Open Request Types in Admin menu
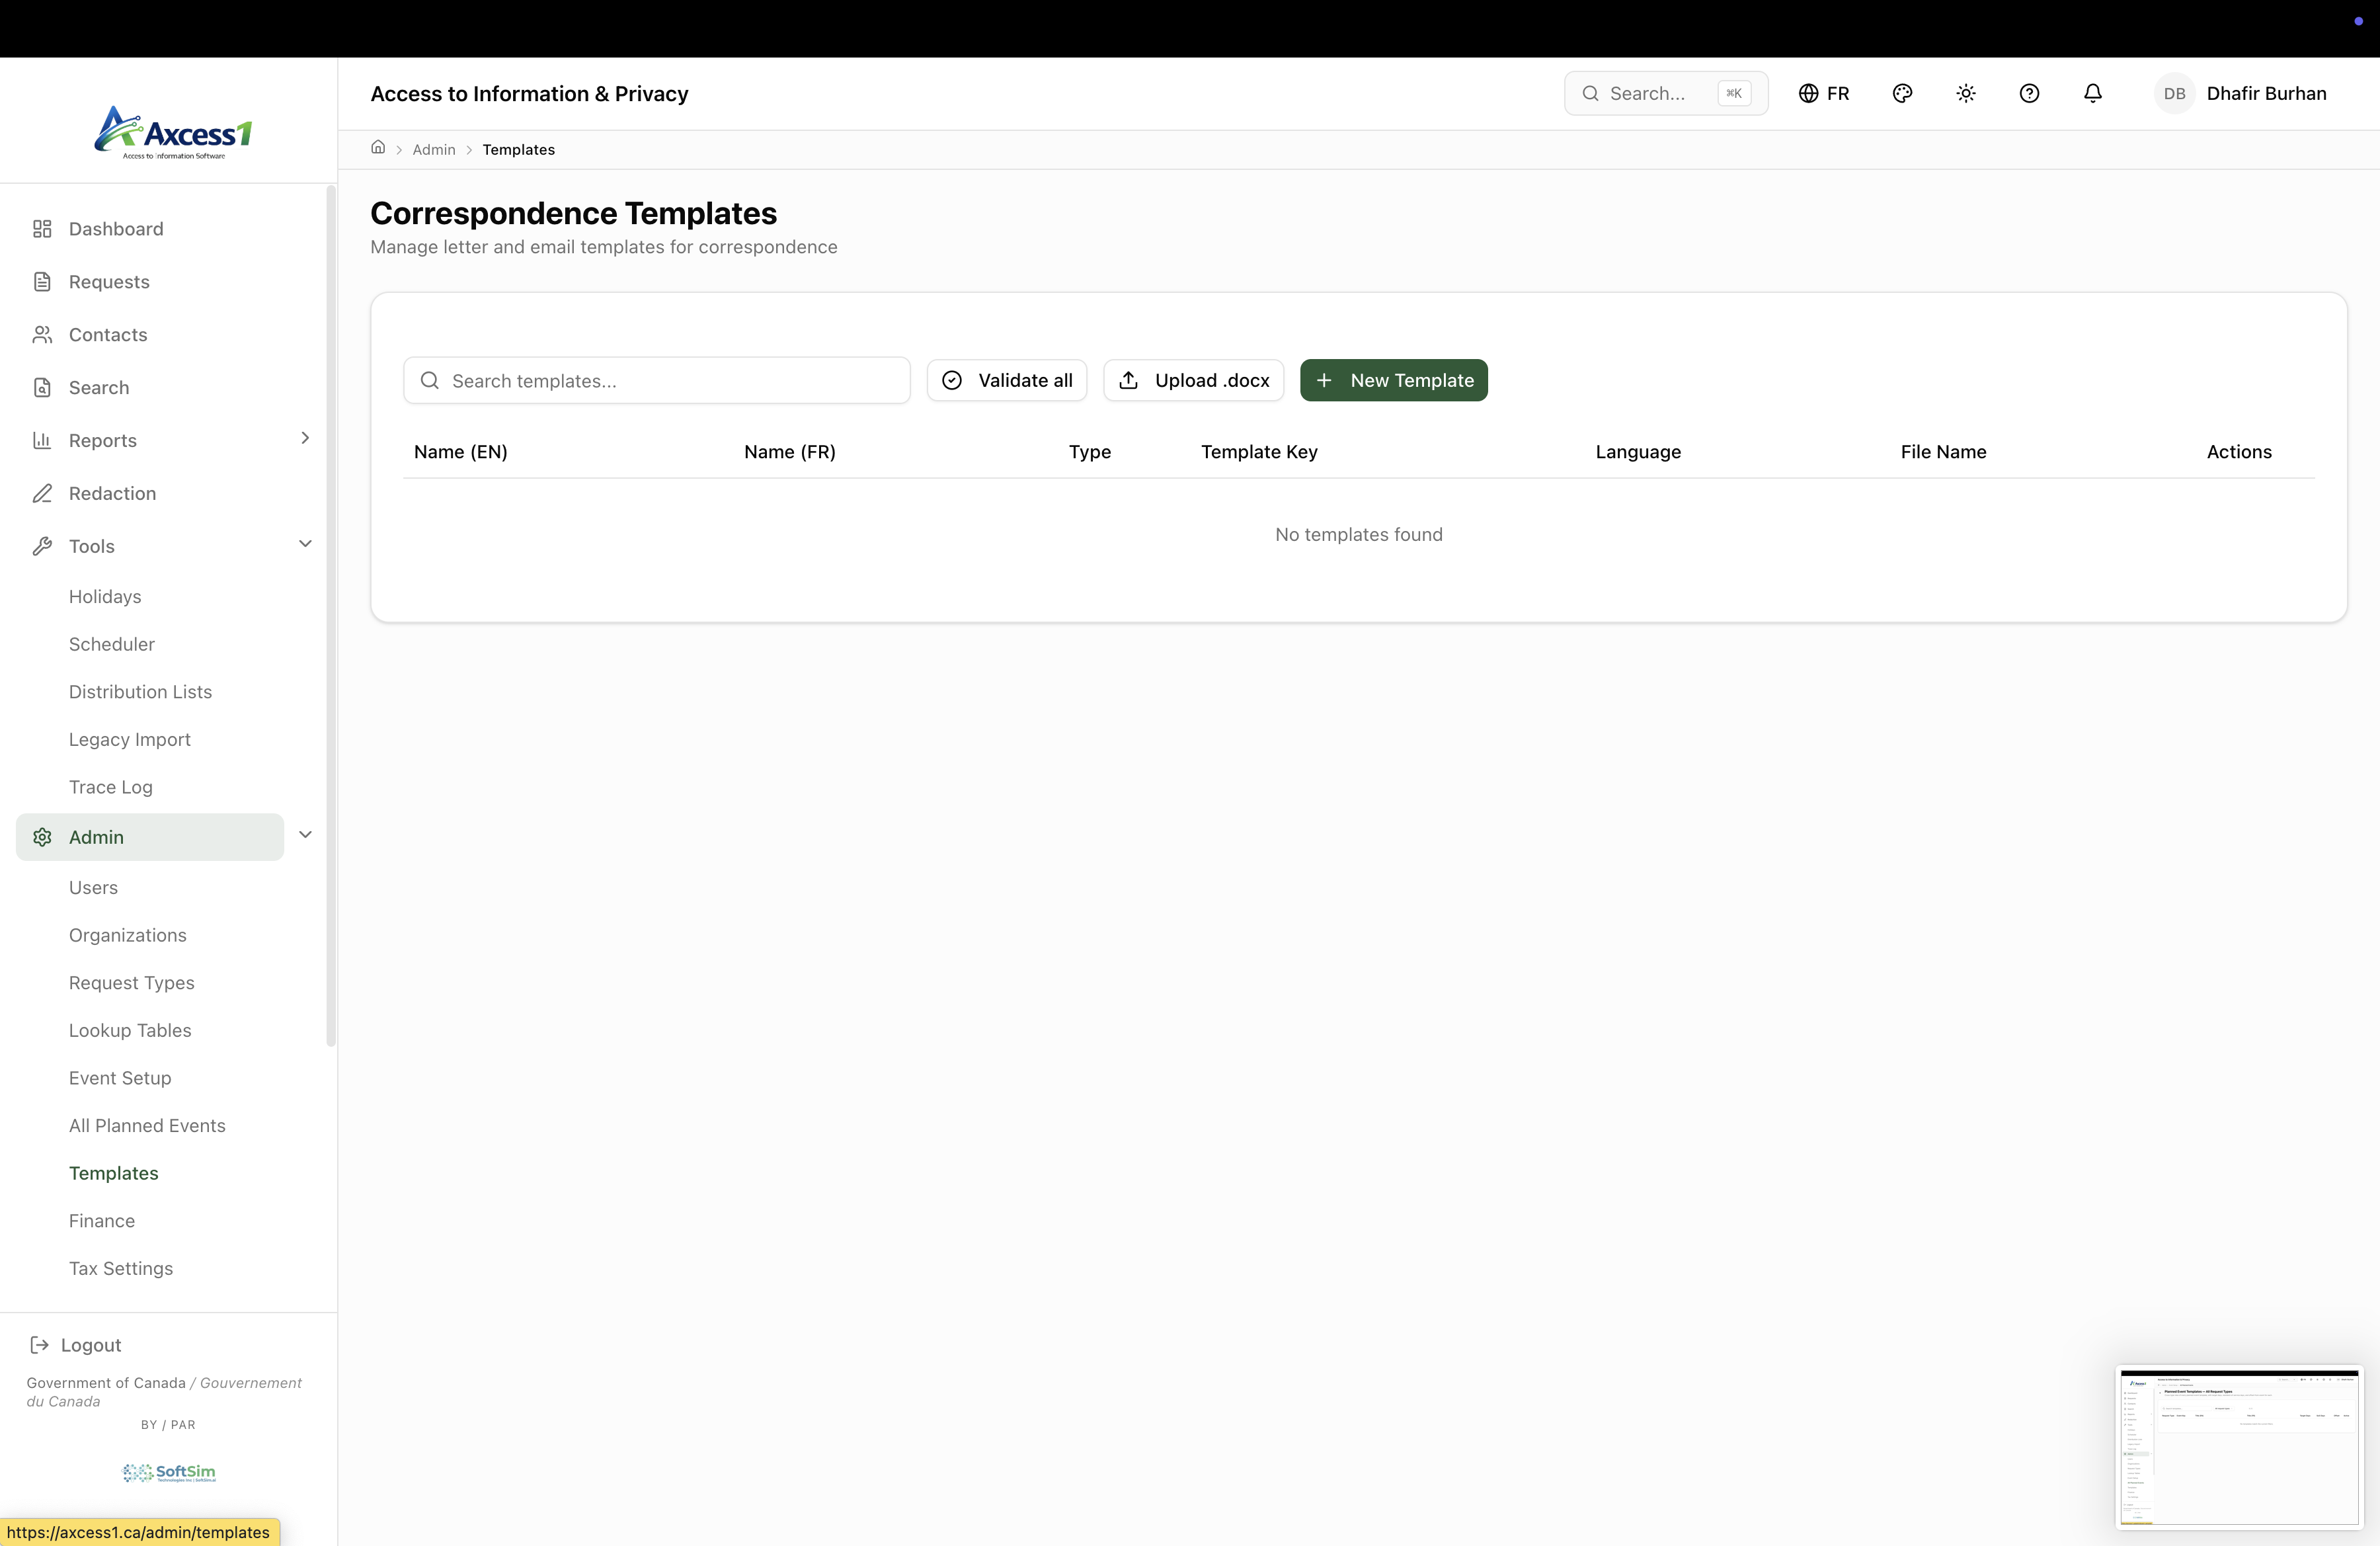The width and height of the screenshot is (2380, 1546). point(132,983)
